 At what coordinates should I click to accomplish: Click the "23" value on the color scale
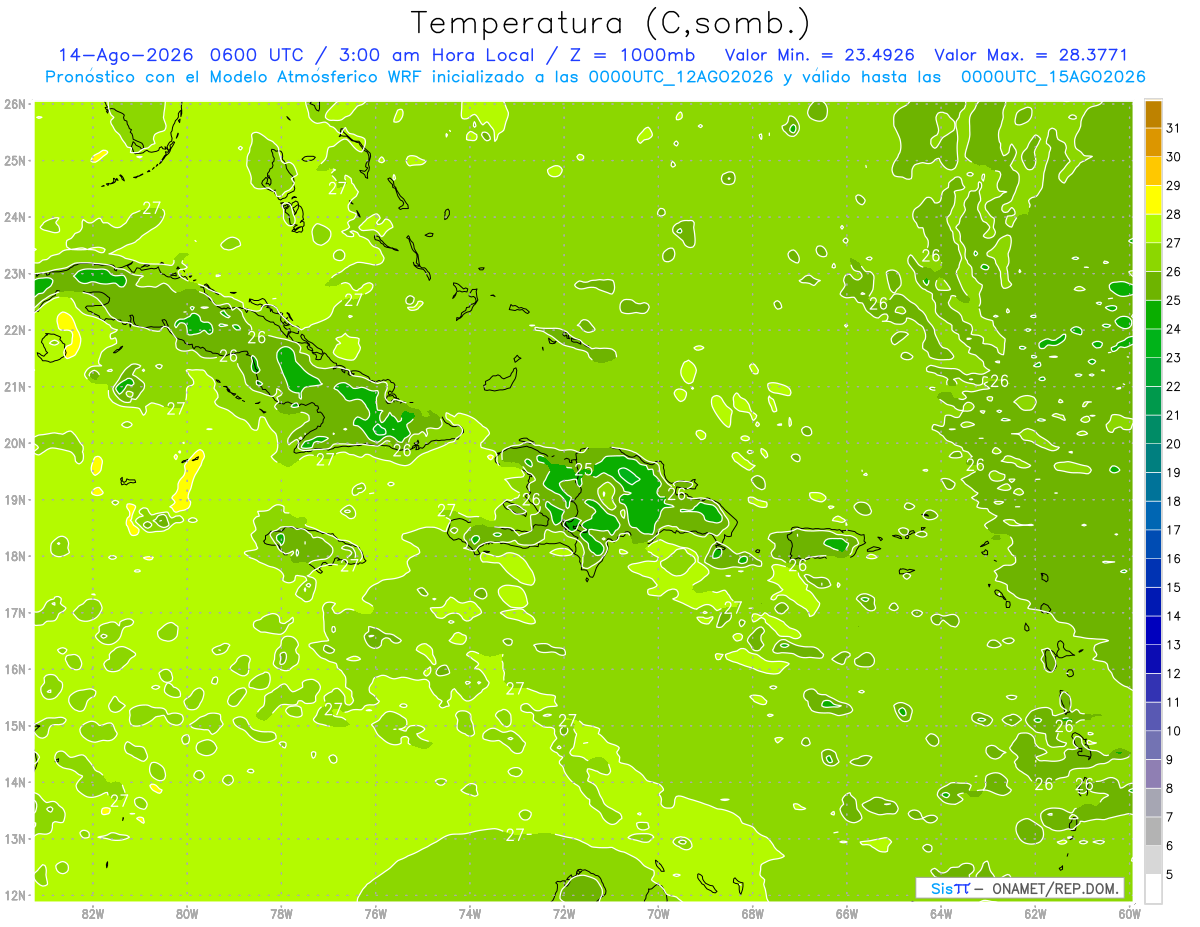pyautogui.click(x=1173, y=358)
